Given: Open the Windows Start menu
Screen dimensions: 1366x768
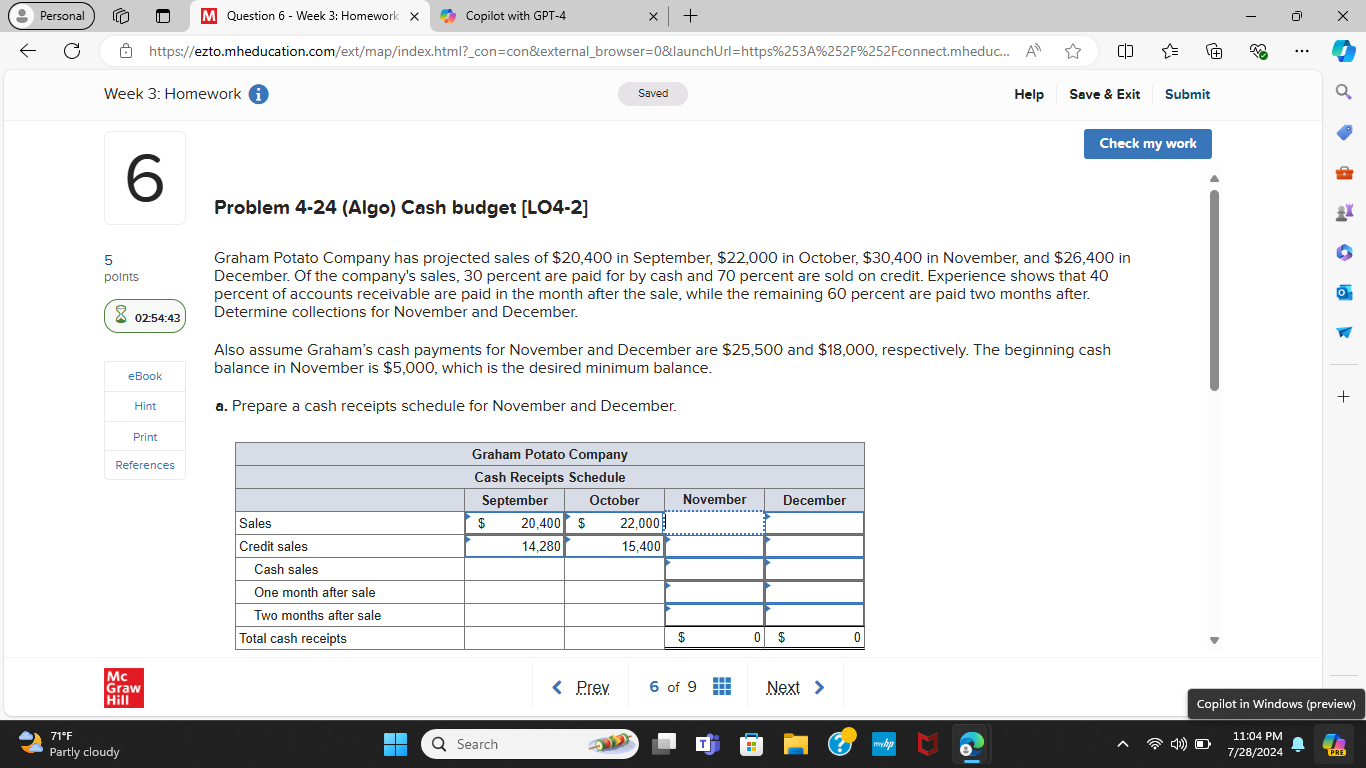Looking at the screenshot, I should [396, 744].
